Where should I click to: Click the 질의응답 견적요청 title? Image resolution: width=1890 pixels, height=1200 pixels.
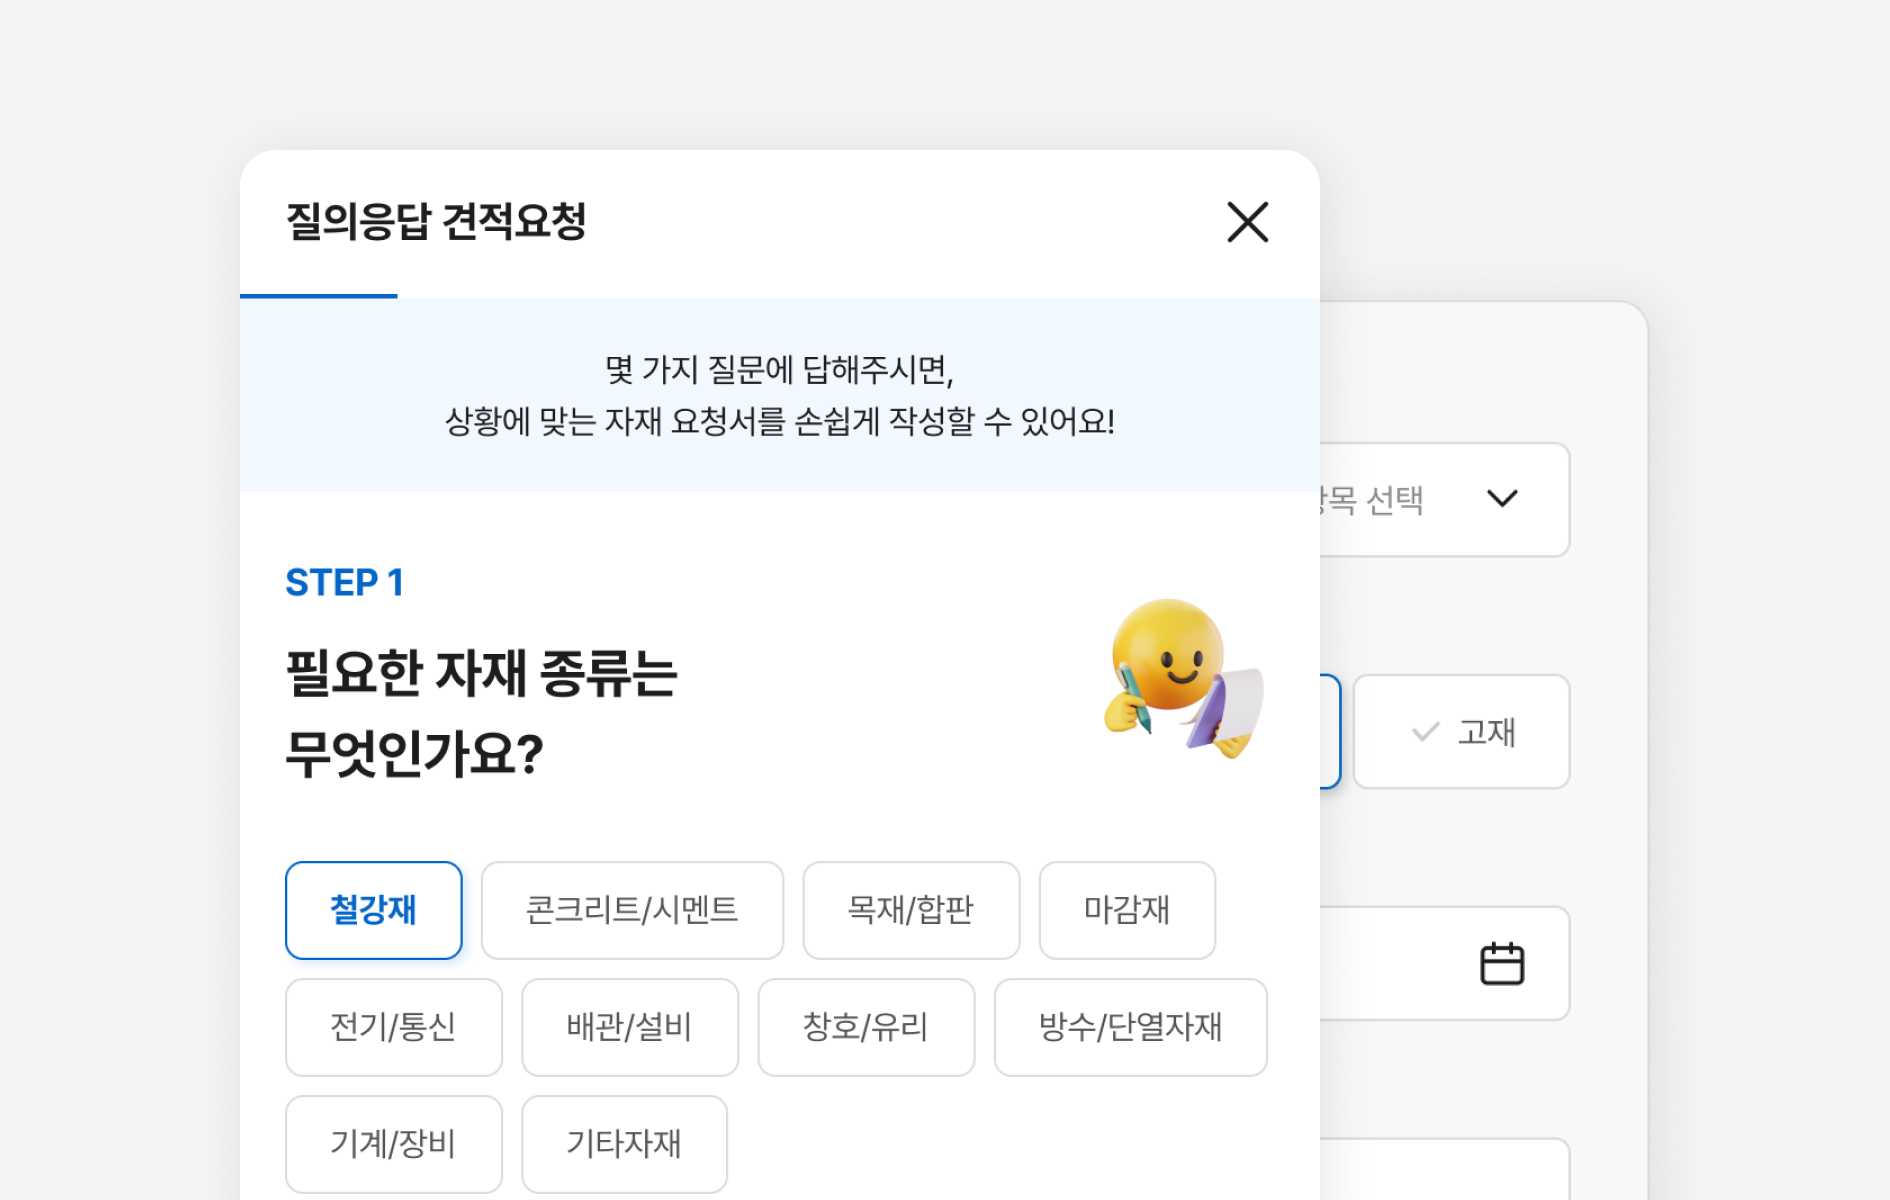click(x=436, y=222)
